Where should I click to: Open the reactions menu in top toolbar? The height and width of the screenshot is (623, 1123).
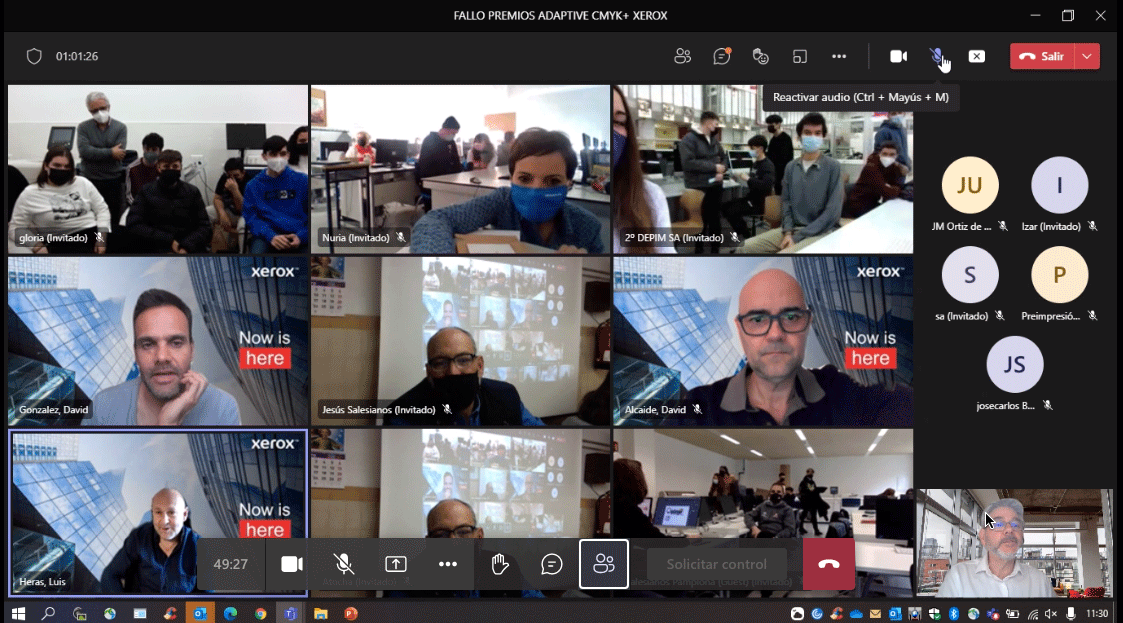pos(760,57)
